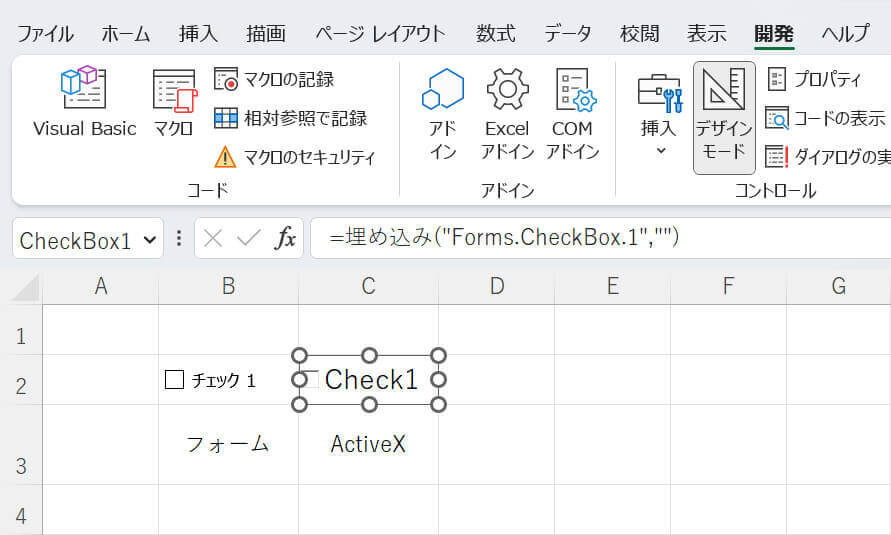Switch to the 数式 (Formulas) tab
Viewport: 891px width, 535px height.
click(x=496, y=33)
